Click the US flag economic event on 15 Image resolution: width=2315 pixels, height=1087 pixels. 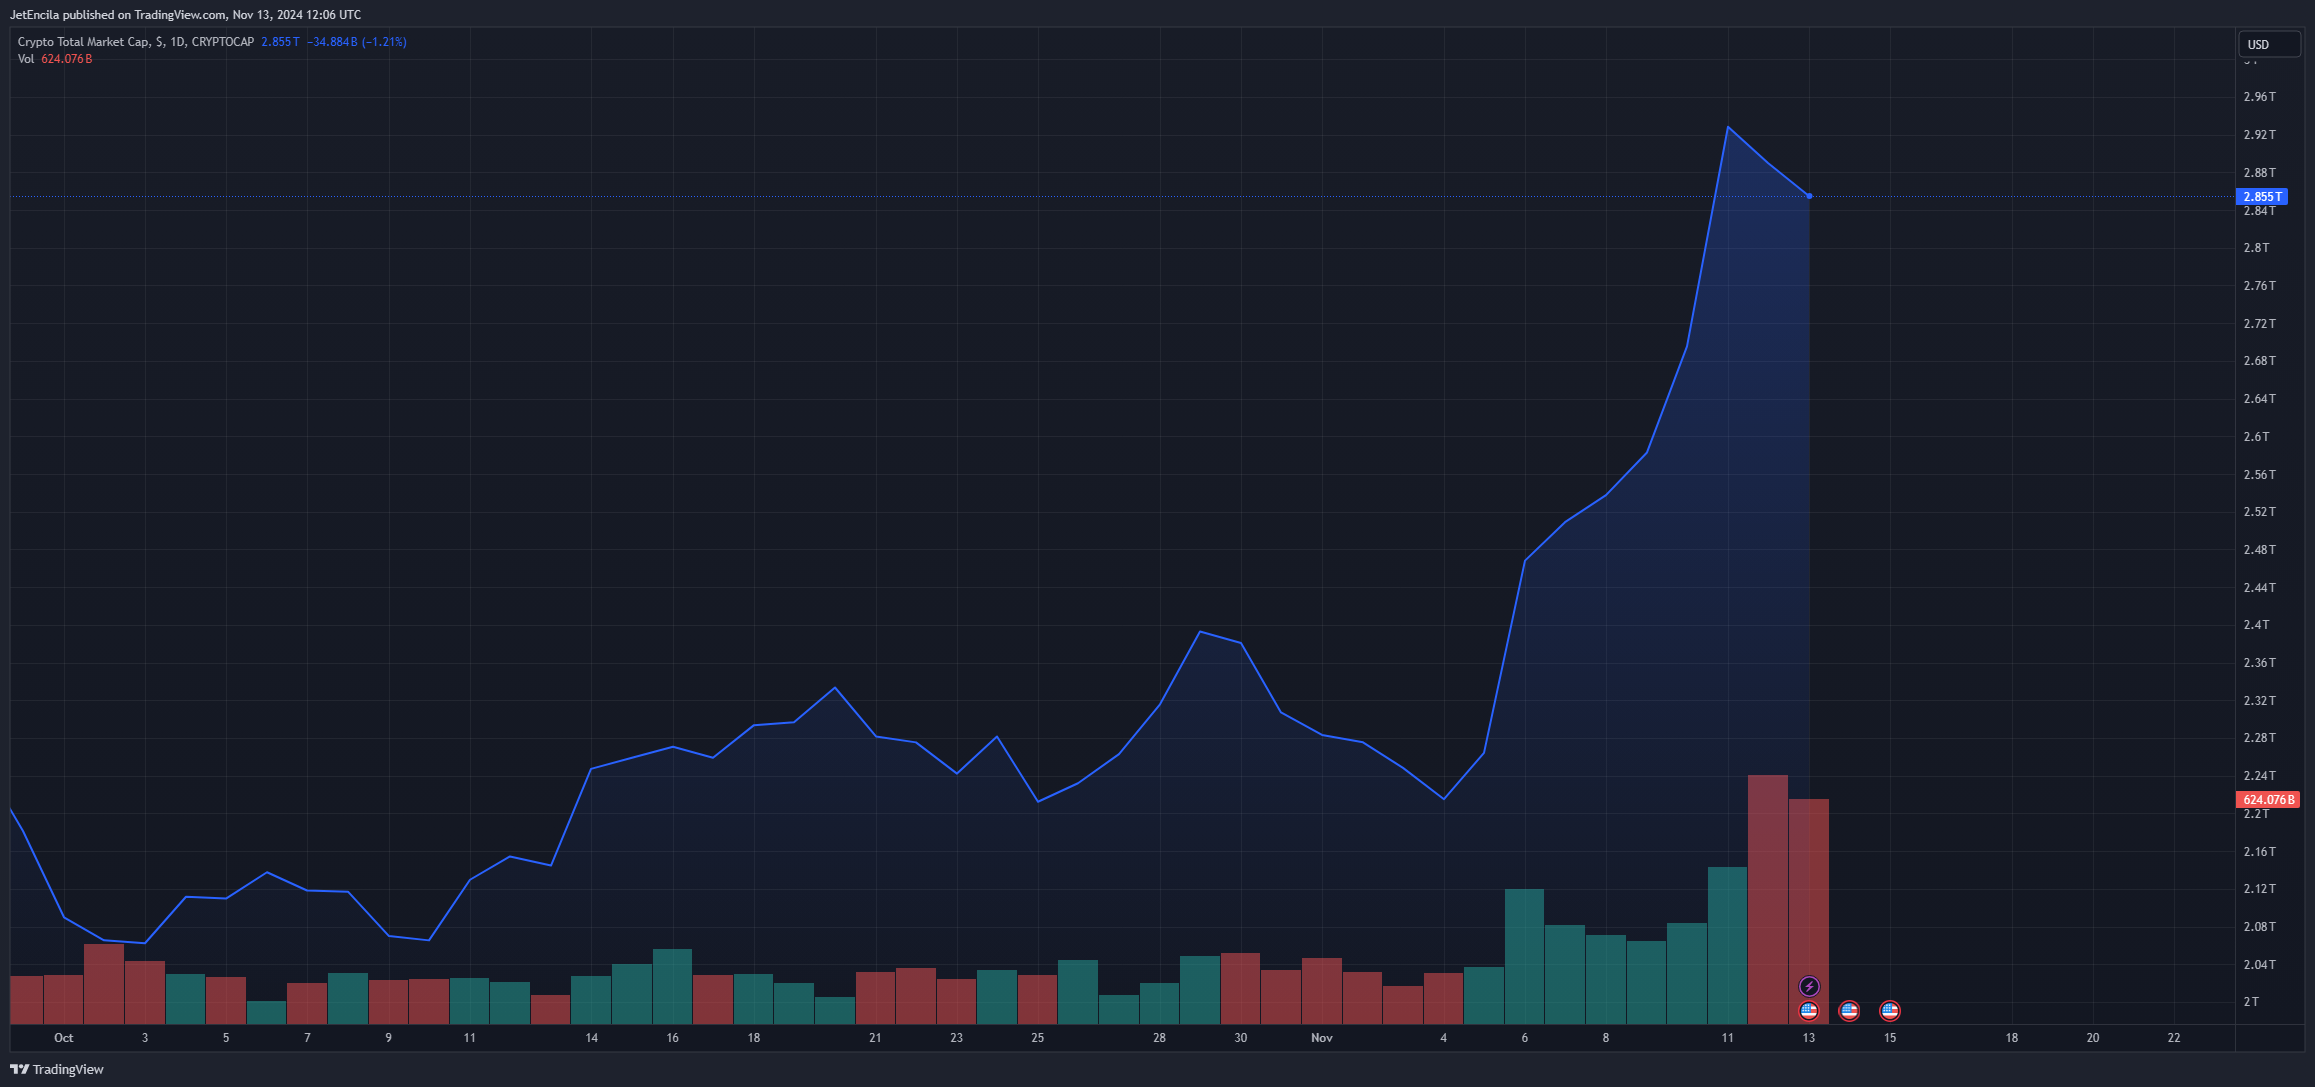(x=1889, y=1011)
